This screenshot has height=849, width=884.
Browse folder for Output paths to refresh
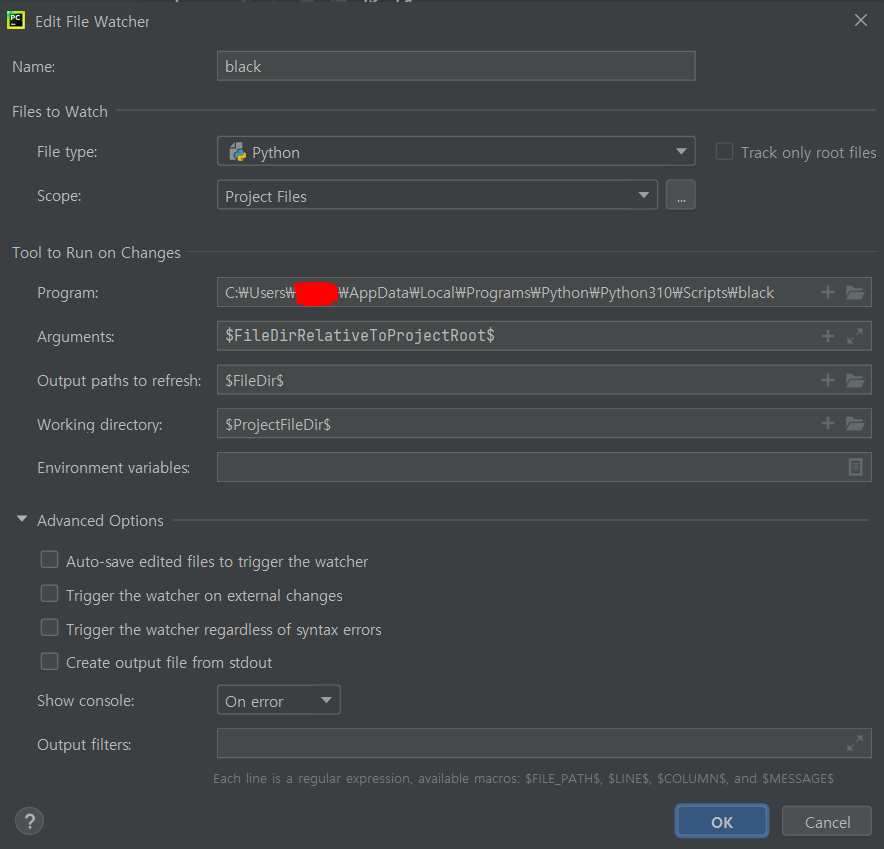(x=855, y=380)
